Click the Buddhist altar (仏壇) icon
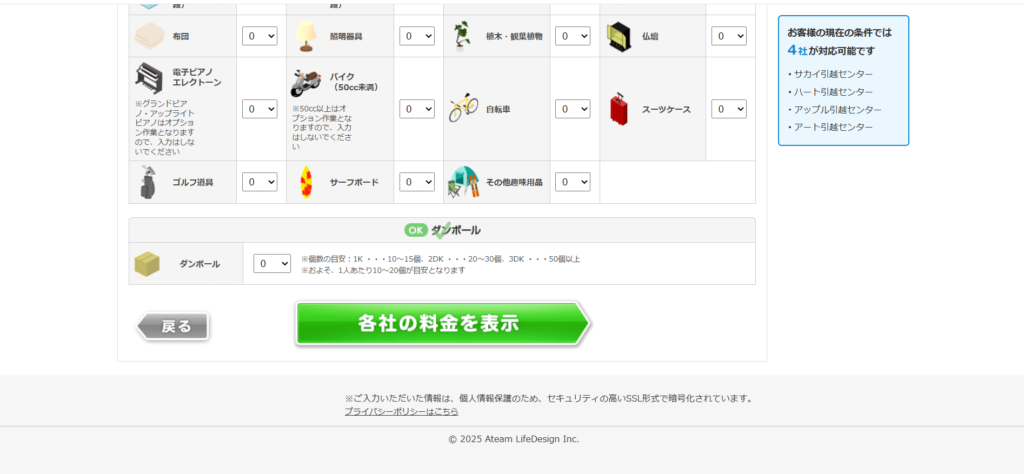This screenshot has height=474, width=1024. coord(618,37)
